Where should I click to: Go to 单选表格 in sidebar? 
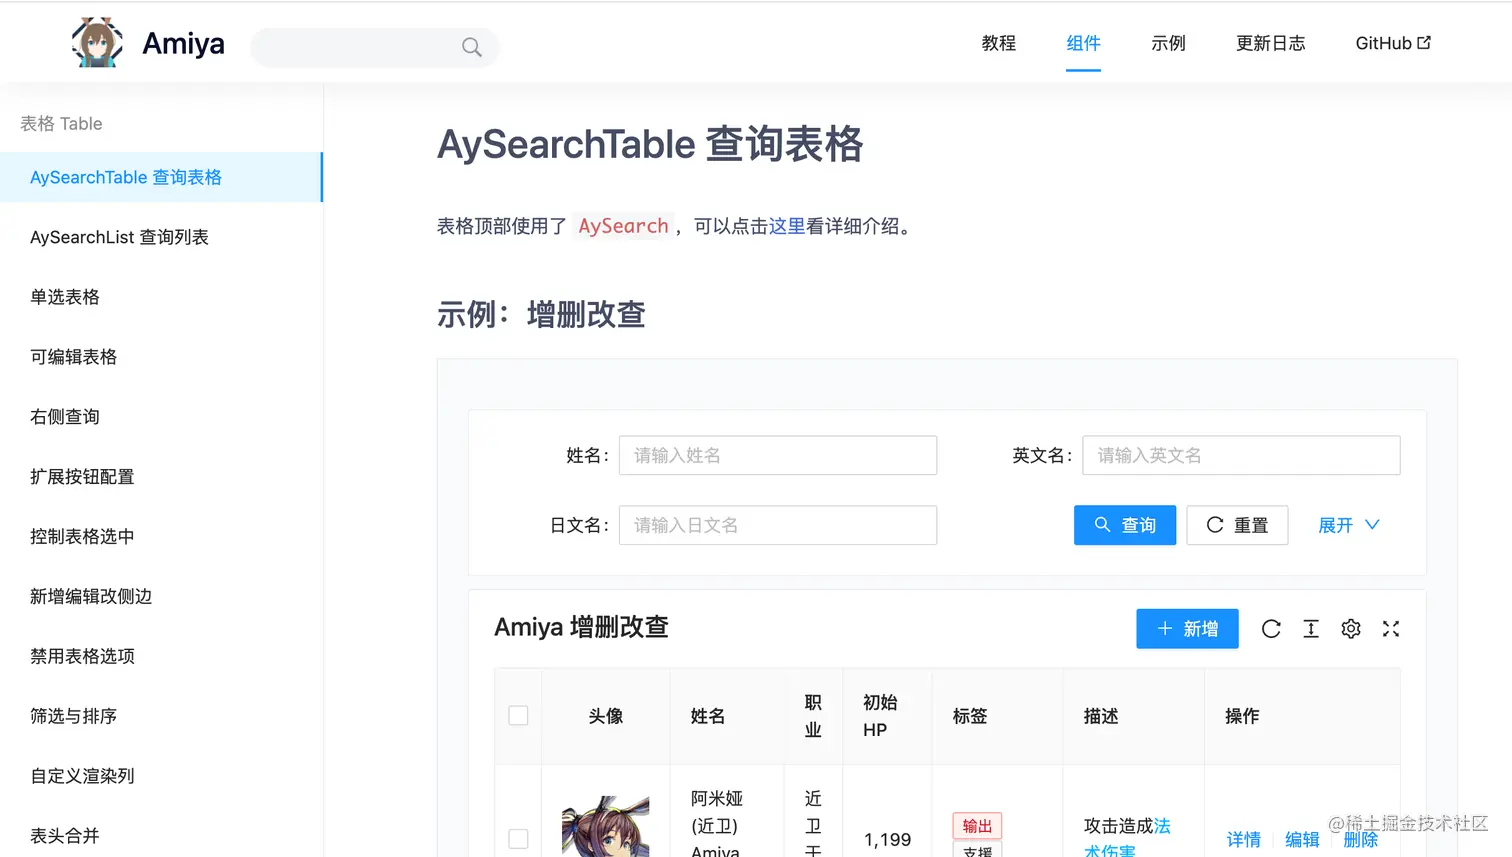[x=161, y=297]
